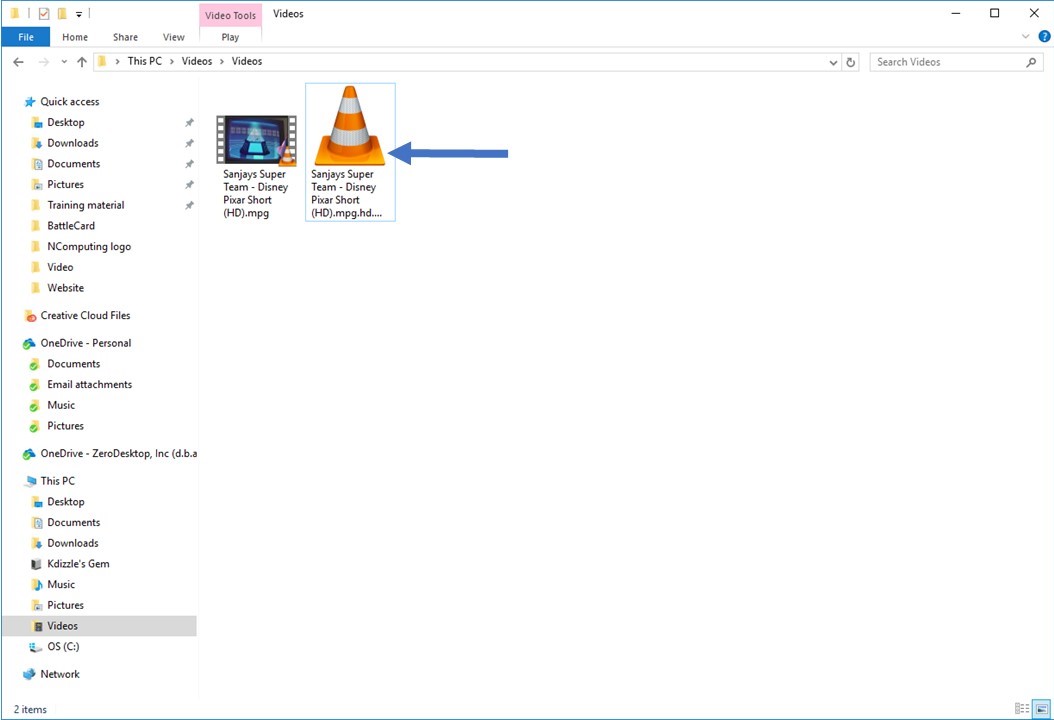
Task: Click the first Videos breadcrumb segment
Action: pyautogui.click(x=196, y=61)
